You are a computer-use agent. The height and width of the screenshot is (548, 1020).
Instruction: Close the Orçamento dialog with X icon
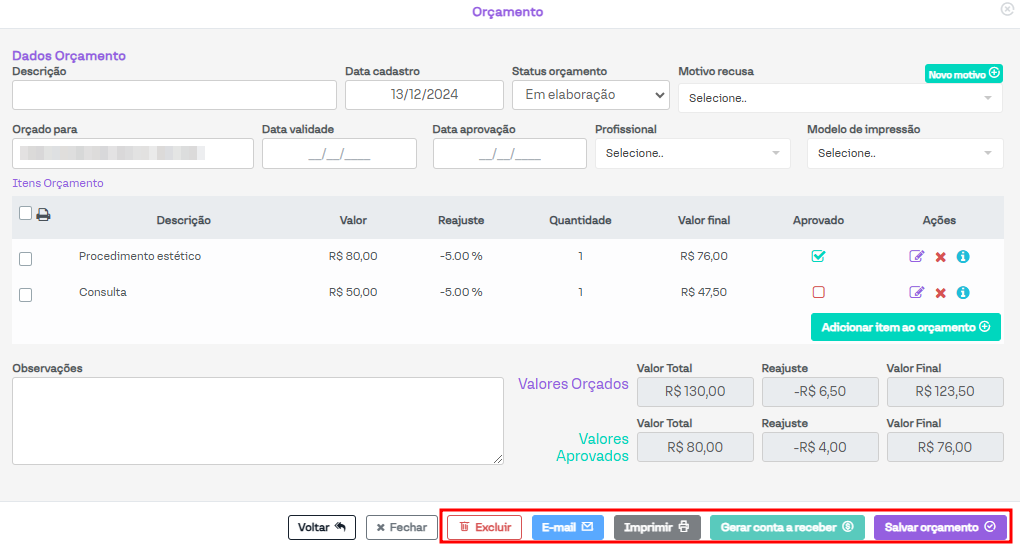[x=1007, y=8]
